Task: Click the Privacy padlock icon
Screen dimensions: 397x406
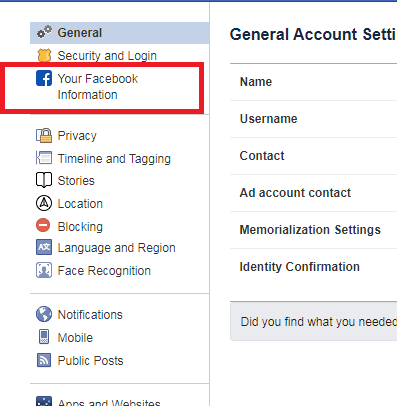Action: tap(44, 136)
